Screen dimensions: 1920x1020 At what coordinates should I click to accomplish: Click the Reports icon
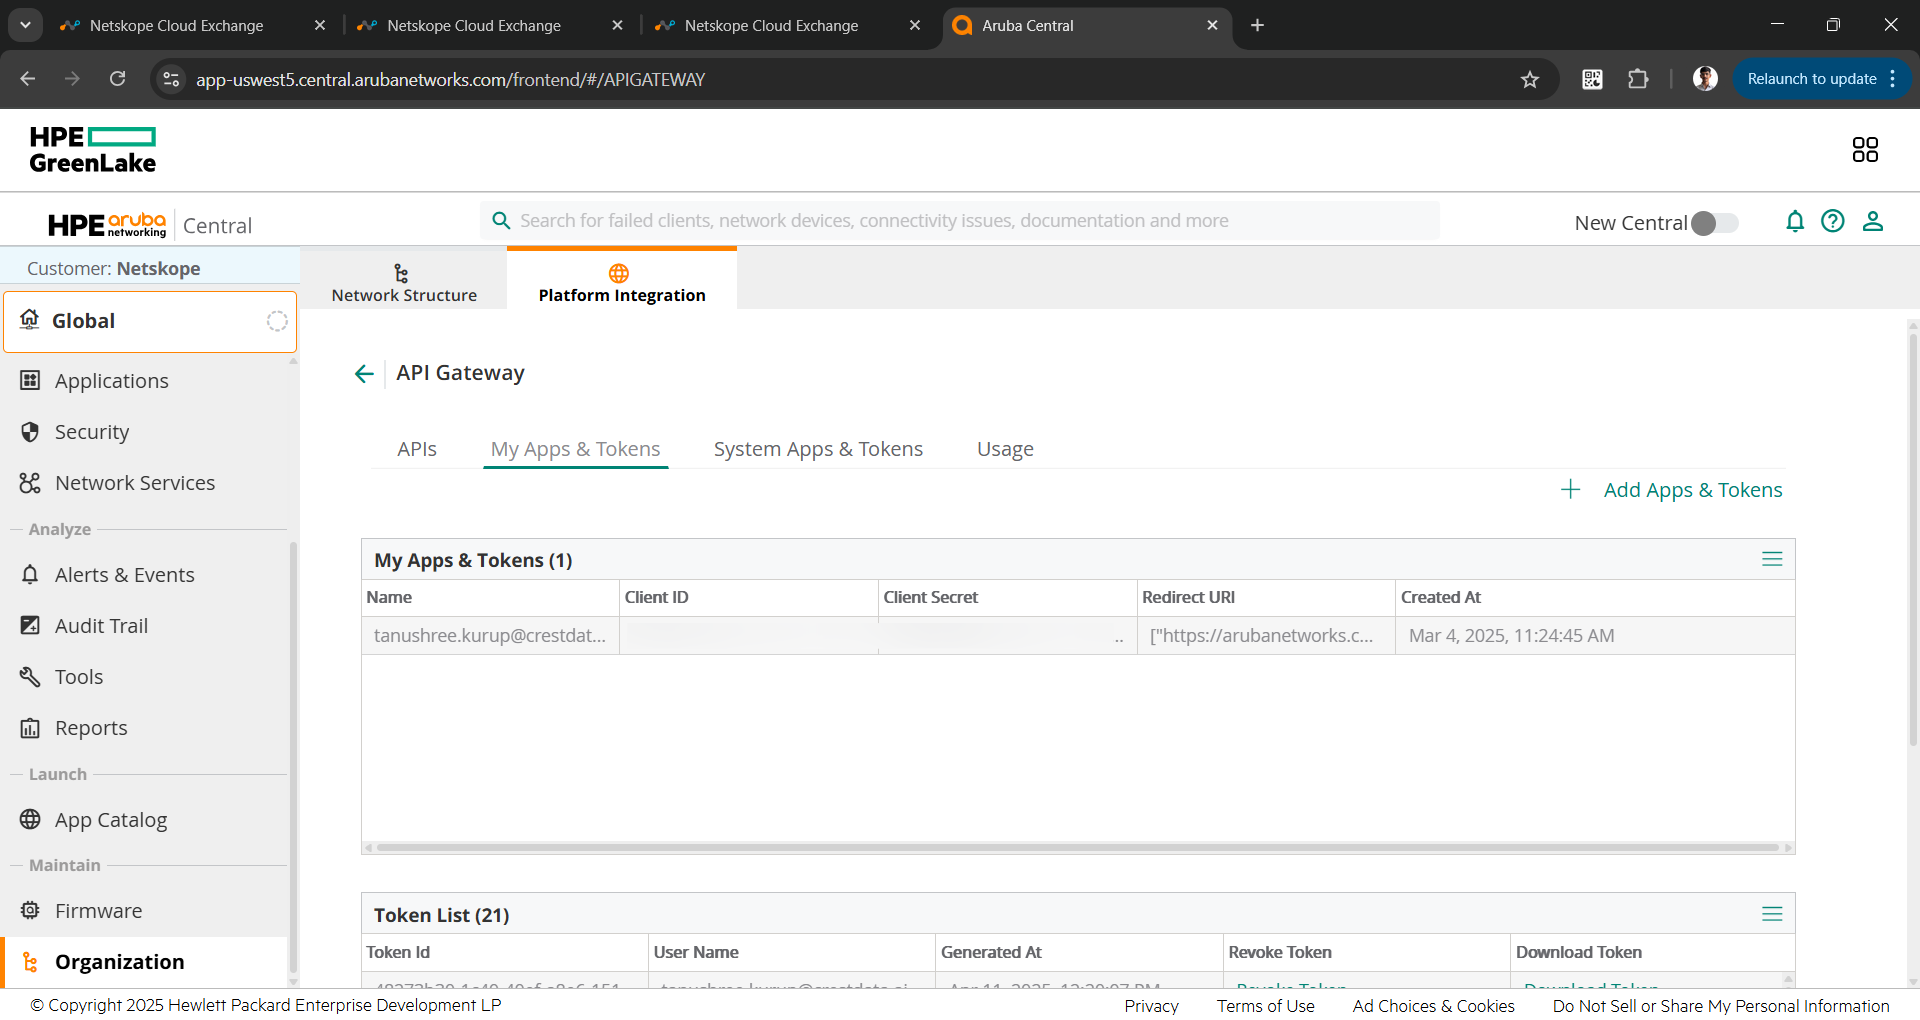pos(30,727)
